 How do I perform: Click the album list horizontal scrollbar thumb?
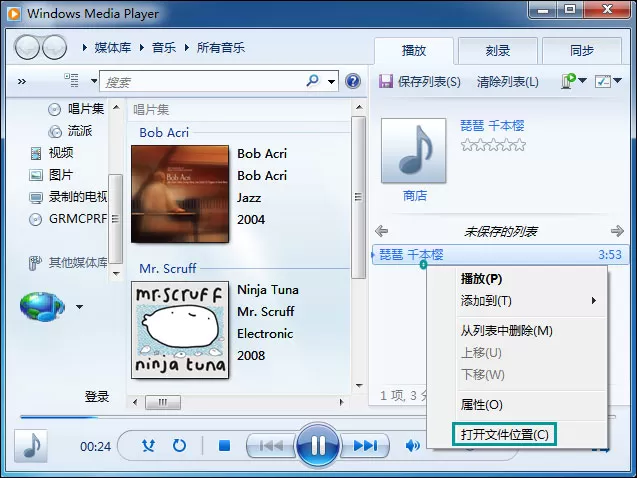163,402
